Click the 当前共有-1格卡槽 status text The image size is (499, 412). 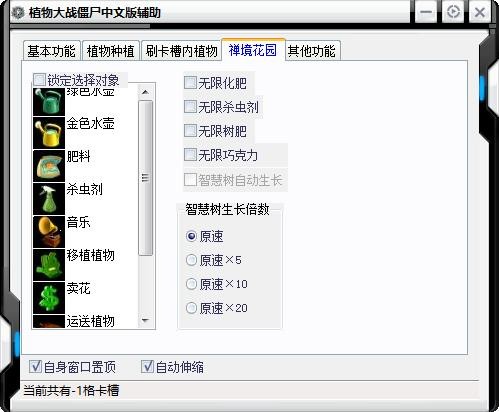[x=71, y=390]
